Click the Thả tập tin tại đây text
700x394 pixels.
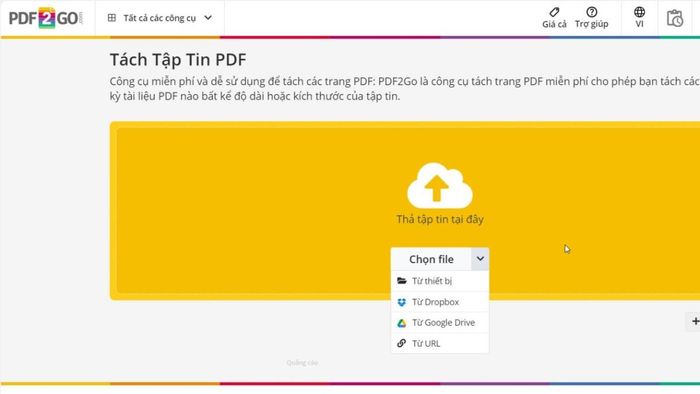click(440, 219)
